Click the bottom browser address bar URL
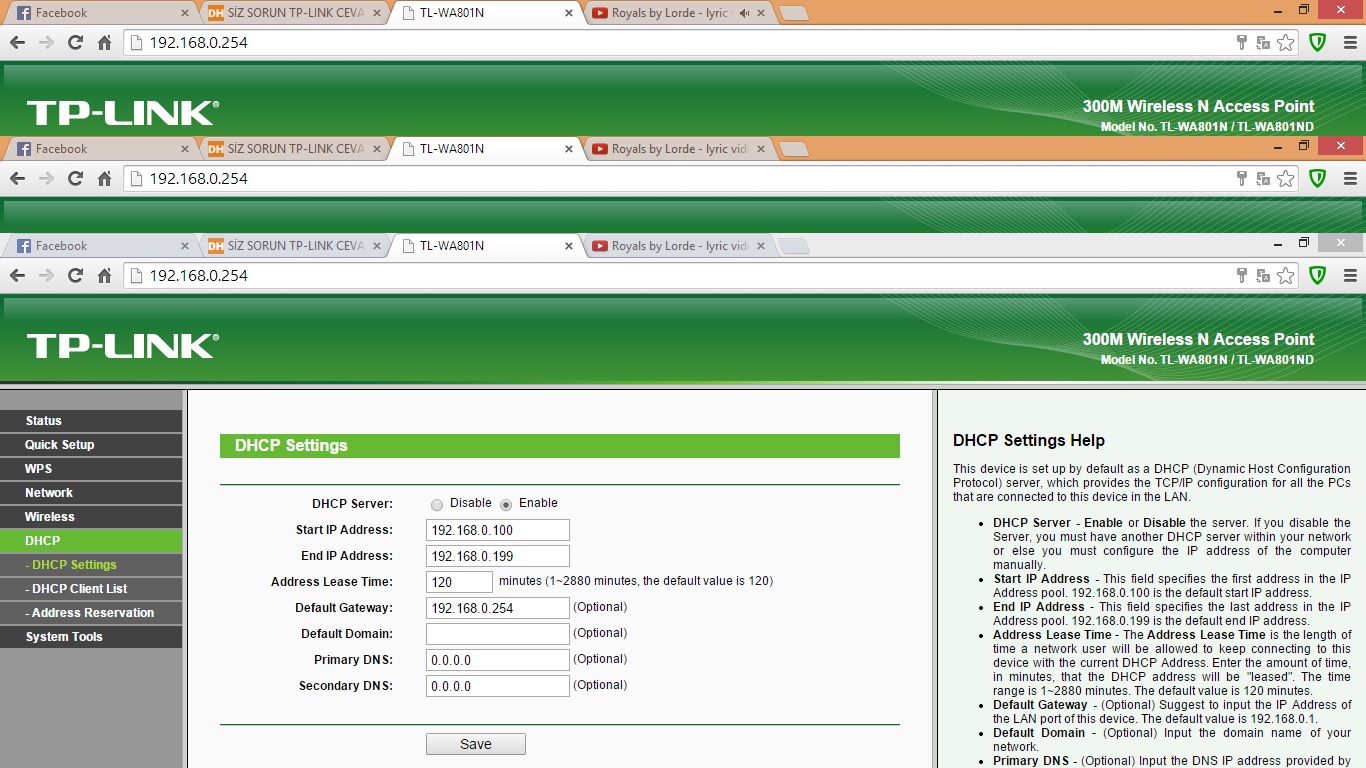 198,276
